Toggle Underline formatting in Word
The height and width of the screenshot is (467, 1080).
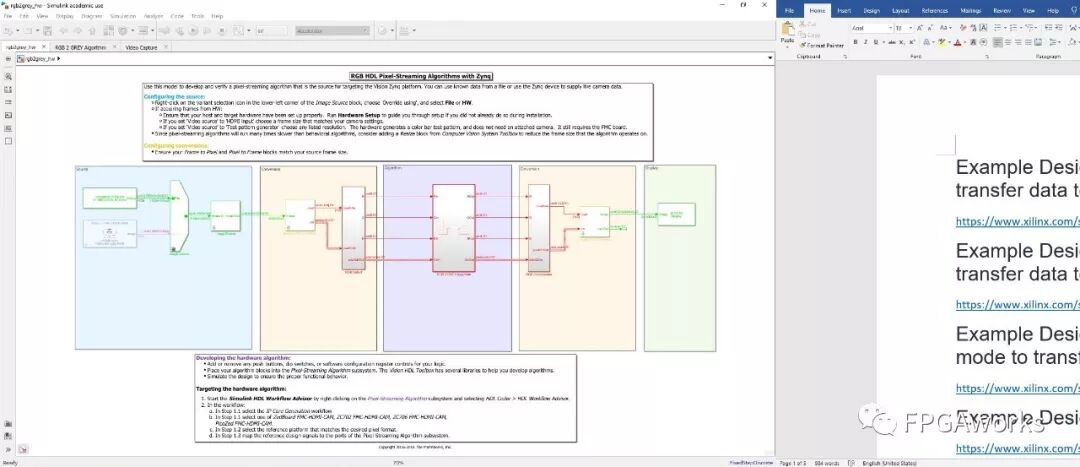[877, 42]
